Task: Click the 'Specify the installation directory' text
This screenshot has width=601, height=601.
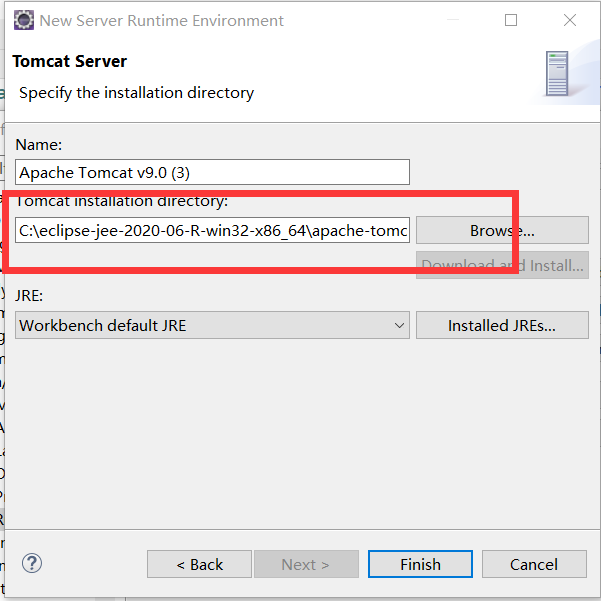Action: click(136, 93)
